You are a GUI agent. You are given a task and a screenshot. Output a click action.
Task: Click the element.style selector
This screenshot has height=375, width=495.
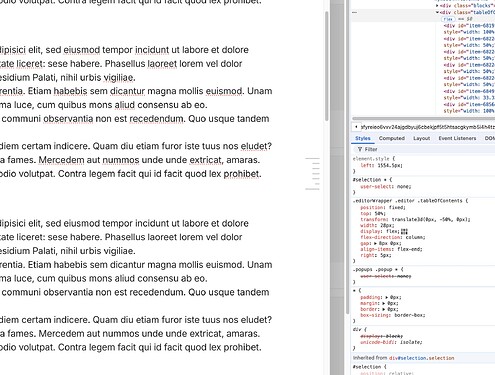coord(371,159)
